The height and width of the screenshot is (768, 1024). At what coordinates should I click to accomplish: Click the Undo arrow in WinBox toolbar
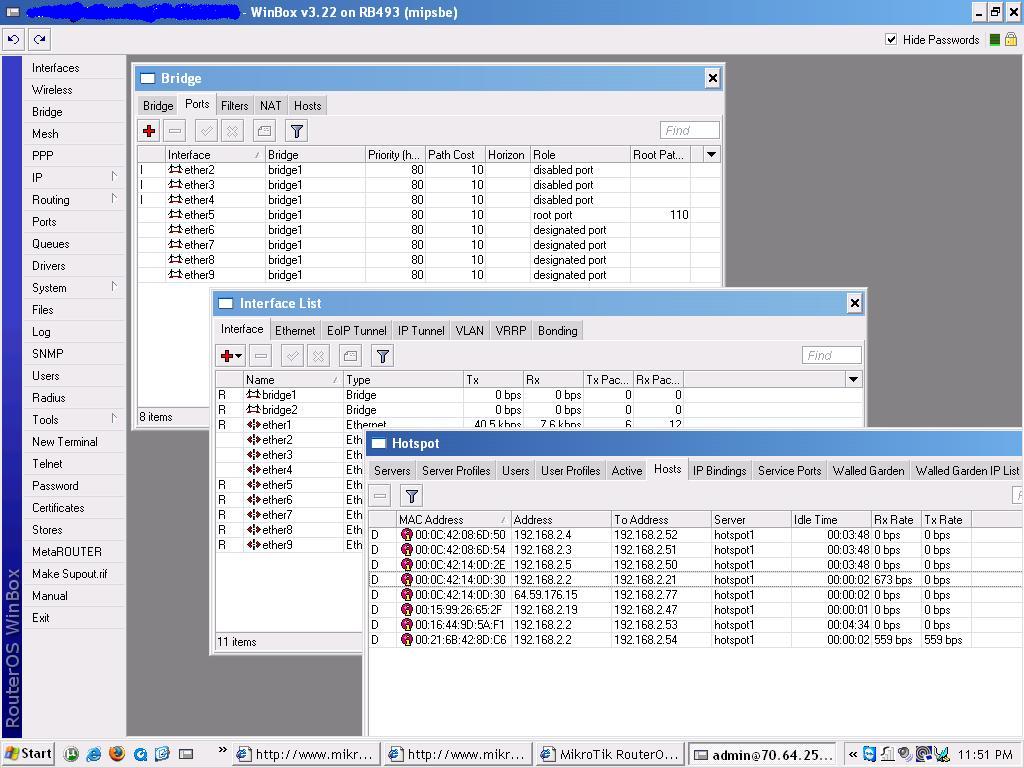[13, 39]
